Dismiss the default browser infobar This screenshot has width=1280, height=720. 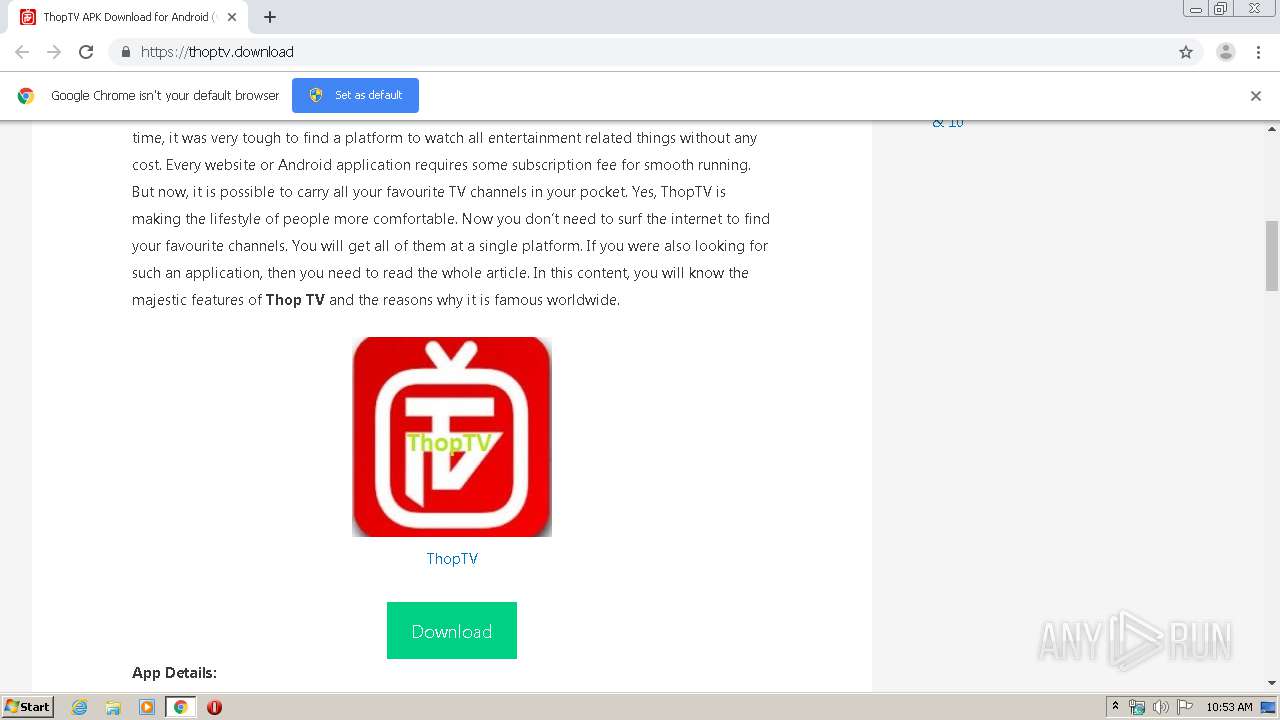[x=1256, y=96]
